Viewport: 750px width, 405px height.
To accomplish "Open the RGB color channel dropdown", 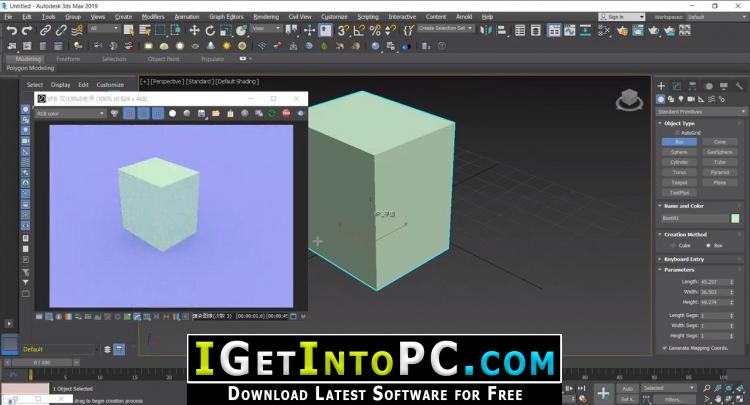I will click(71, 114).
